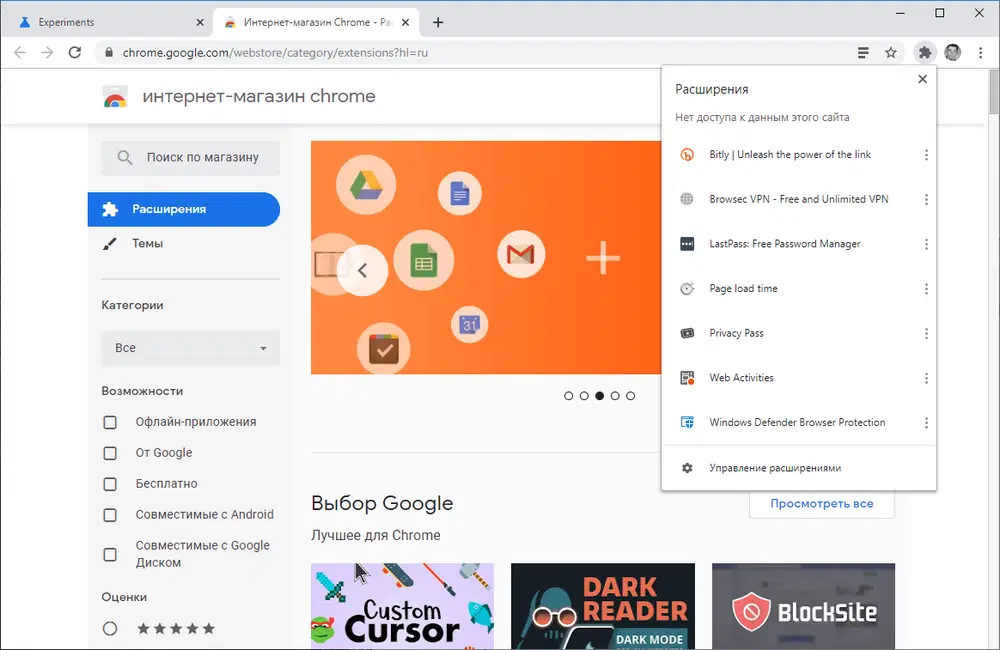Check the Офлайн-приложения checkbox
The width and height of the screenshot is (1000, 650).
tap(110, 422)
